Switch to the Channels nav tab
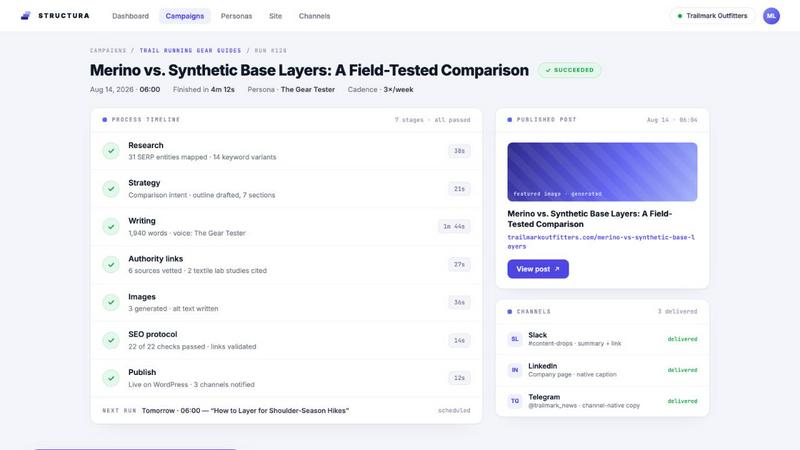This screenshot has height=450, width=800. coord(314,16)
